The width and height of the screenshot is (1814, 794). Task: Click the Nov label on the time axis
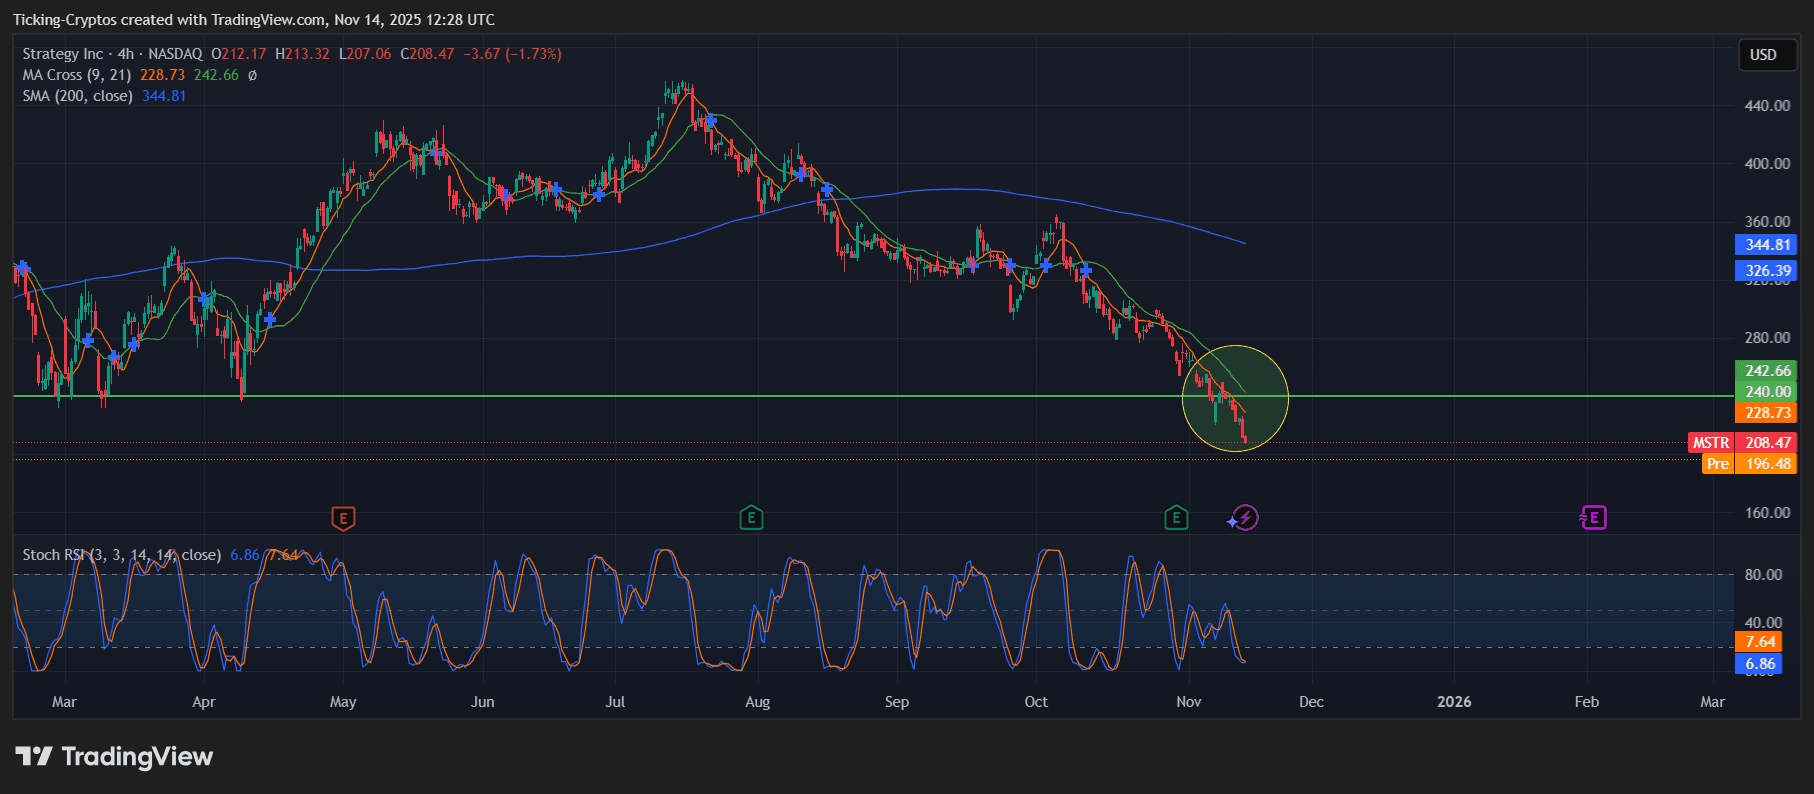pos(1188,702)
